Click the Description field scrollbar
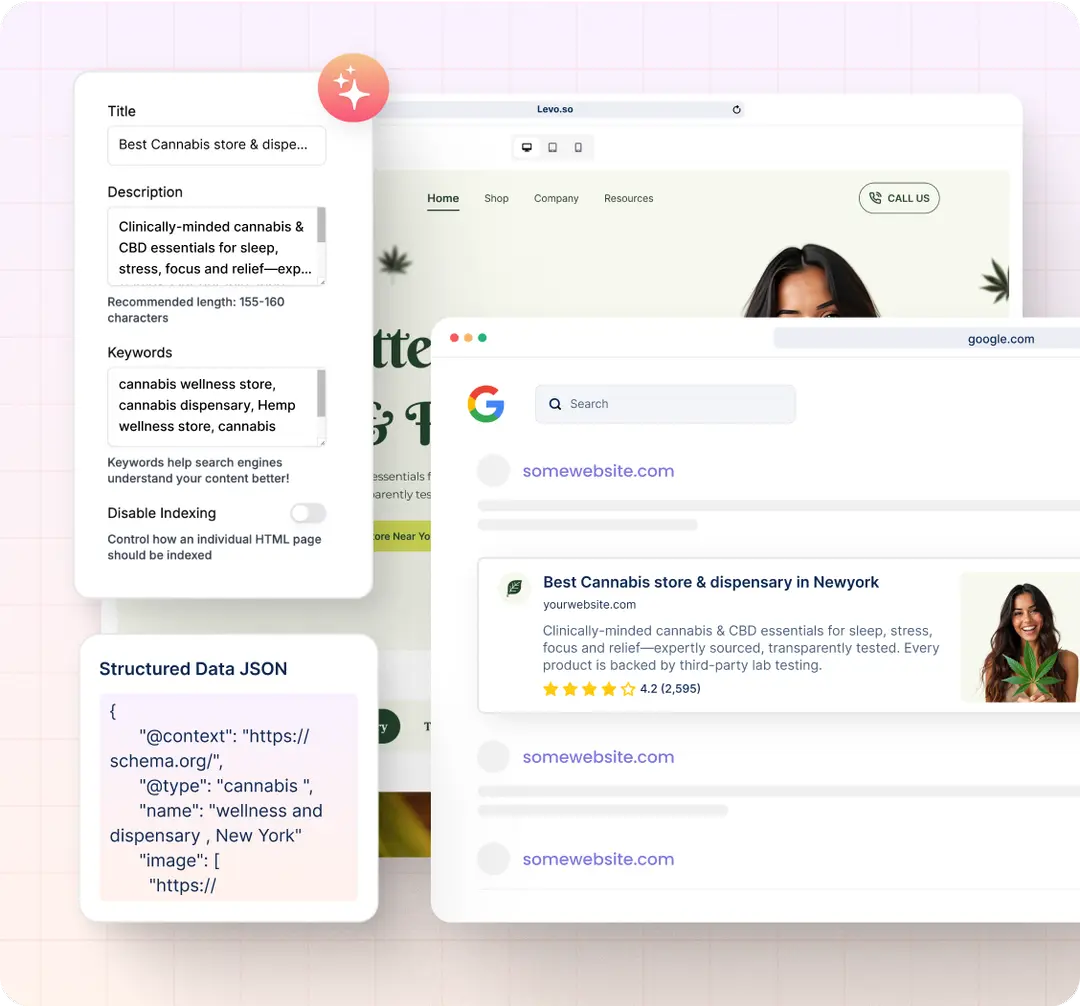This screenshot has width=1080, height=1006. pyautogui.click(x=321, y=224)
